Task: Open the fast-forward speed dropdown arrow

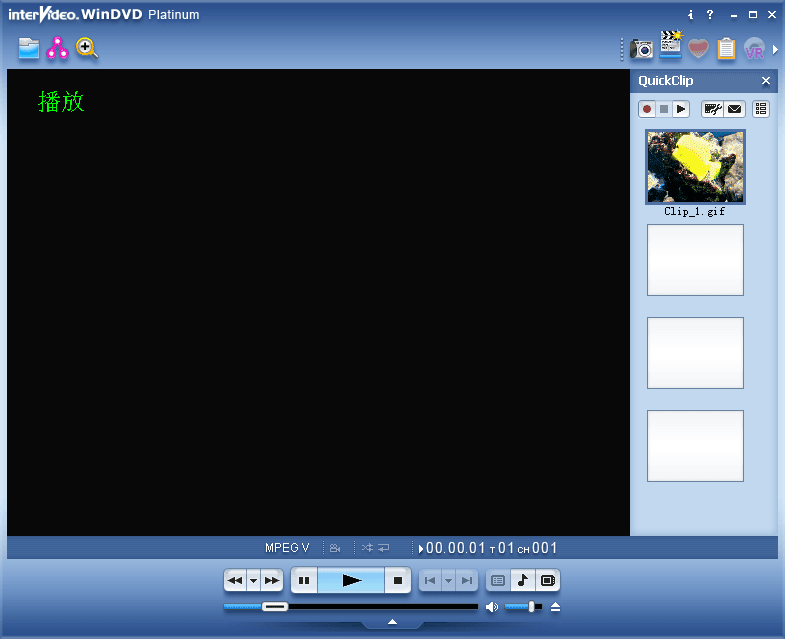Action: click(x=253, y=580)
